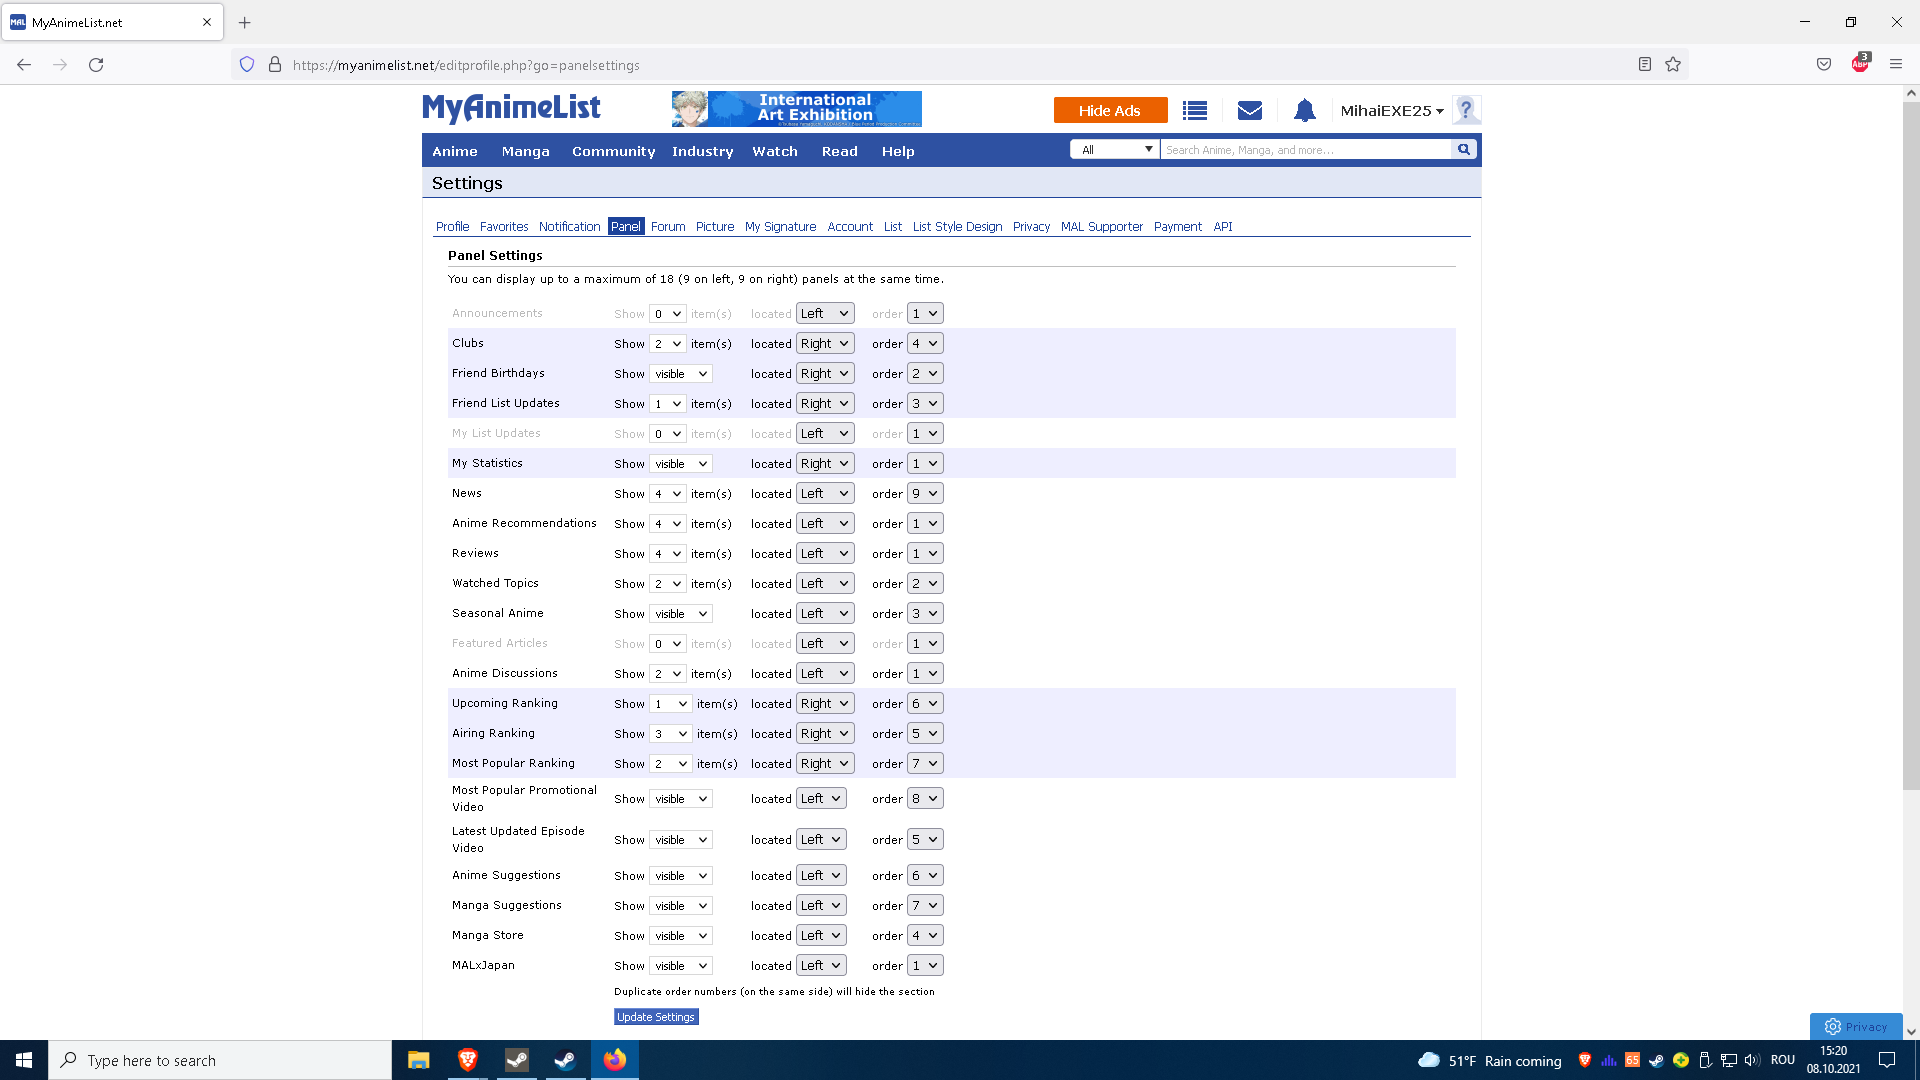Click the browser address bar

(x=960, y=65)
